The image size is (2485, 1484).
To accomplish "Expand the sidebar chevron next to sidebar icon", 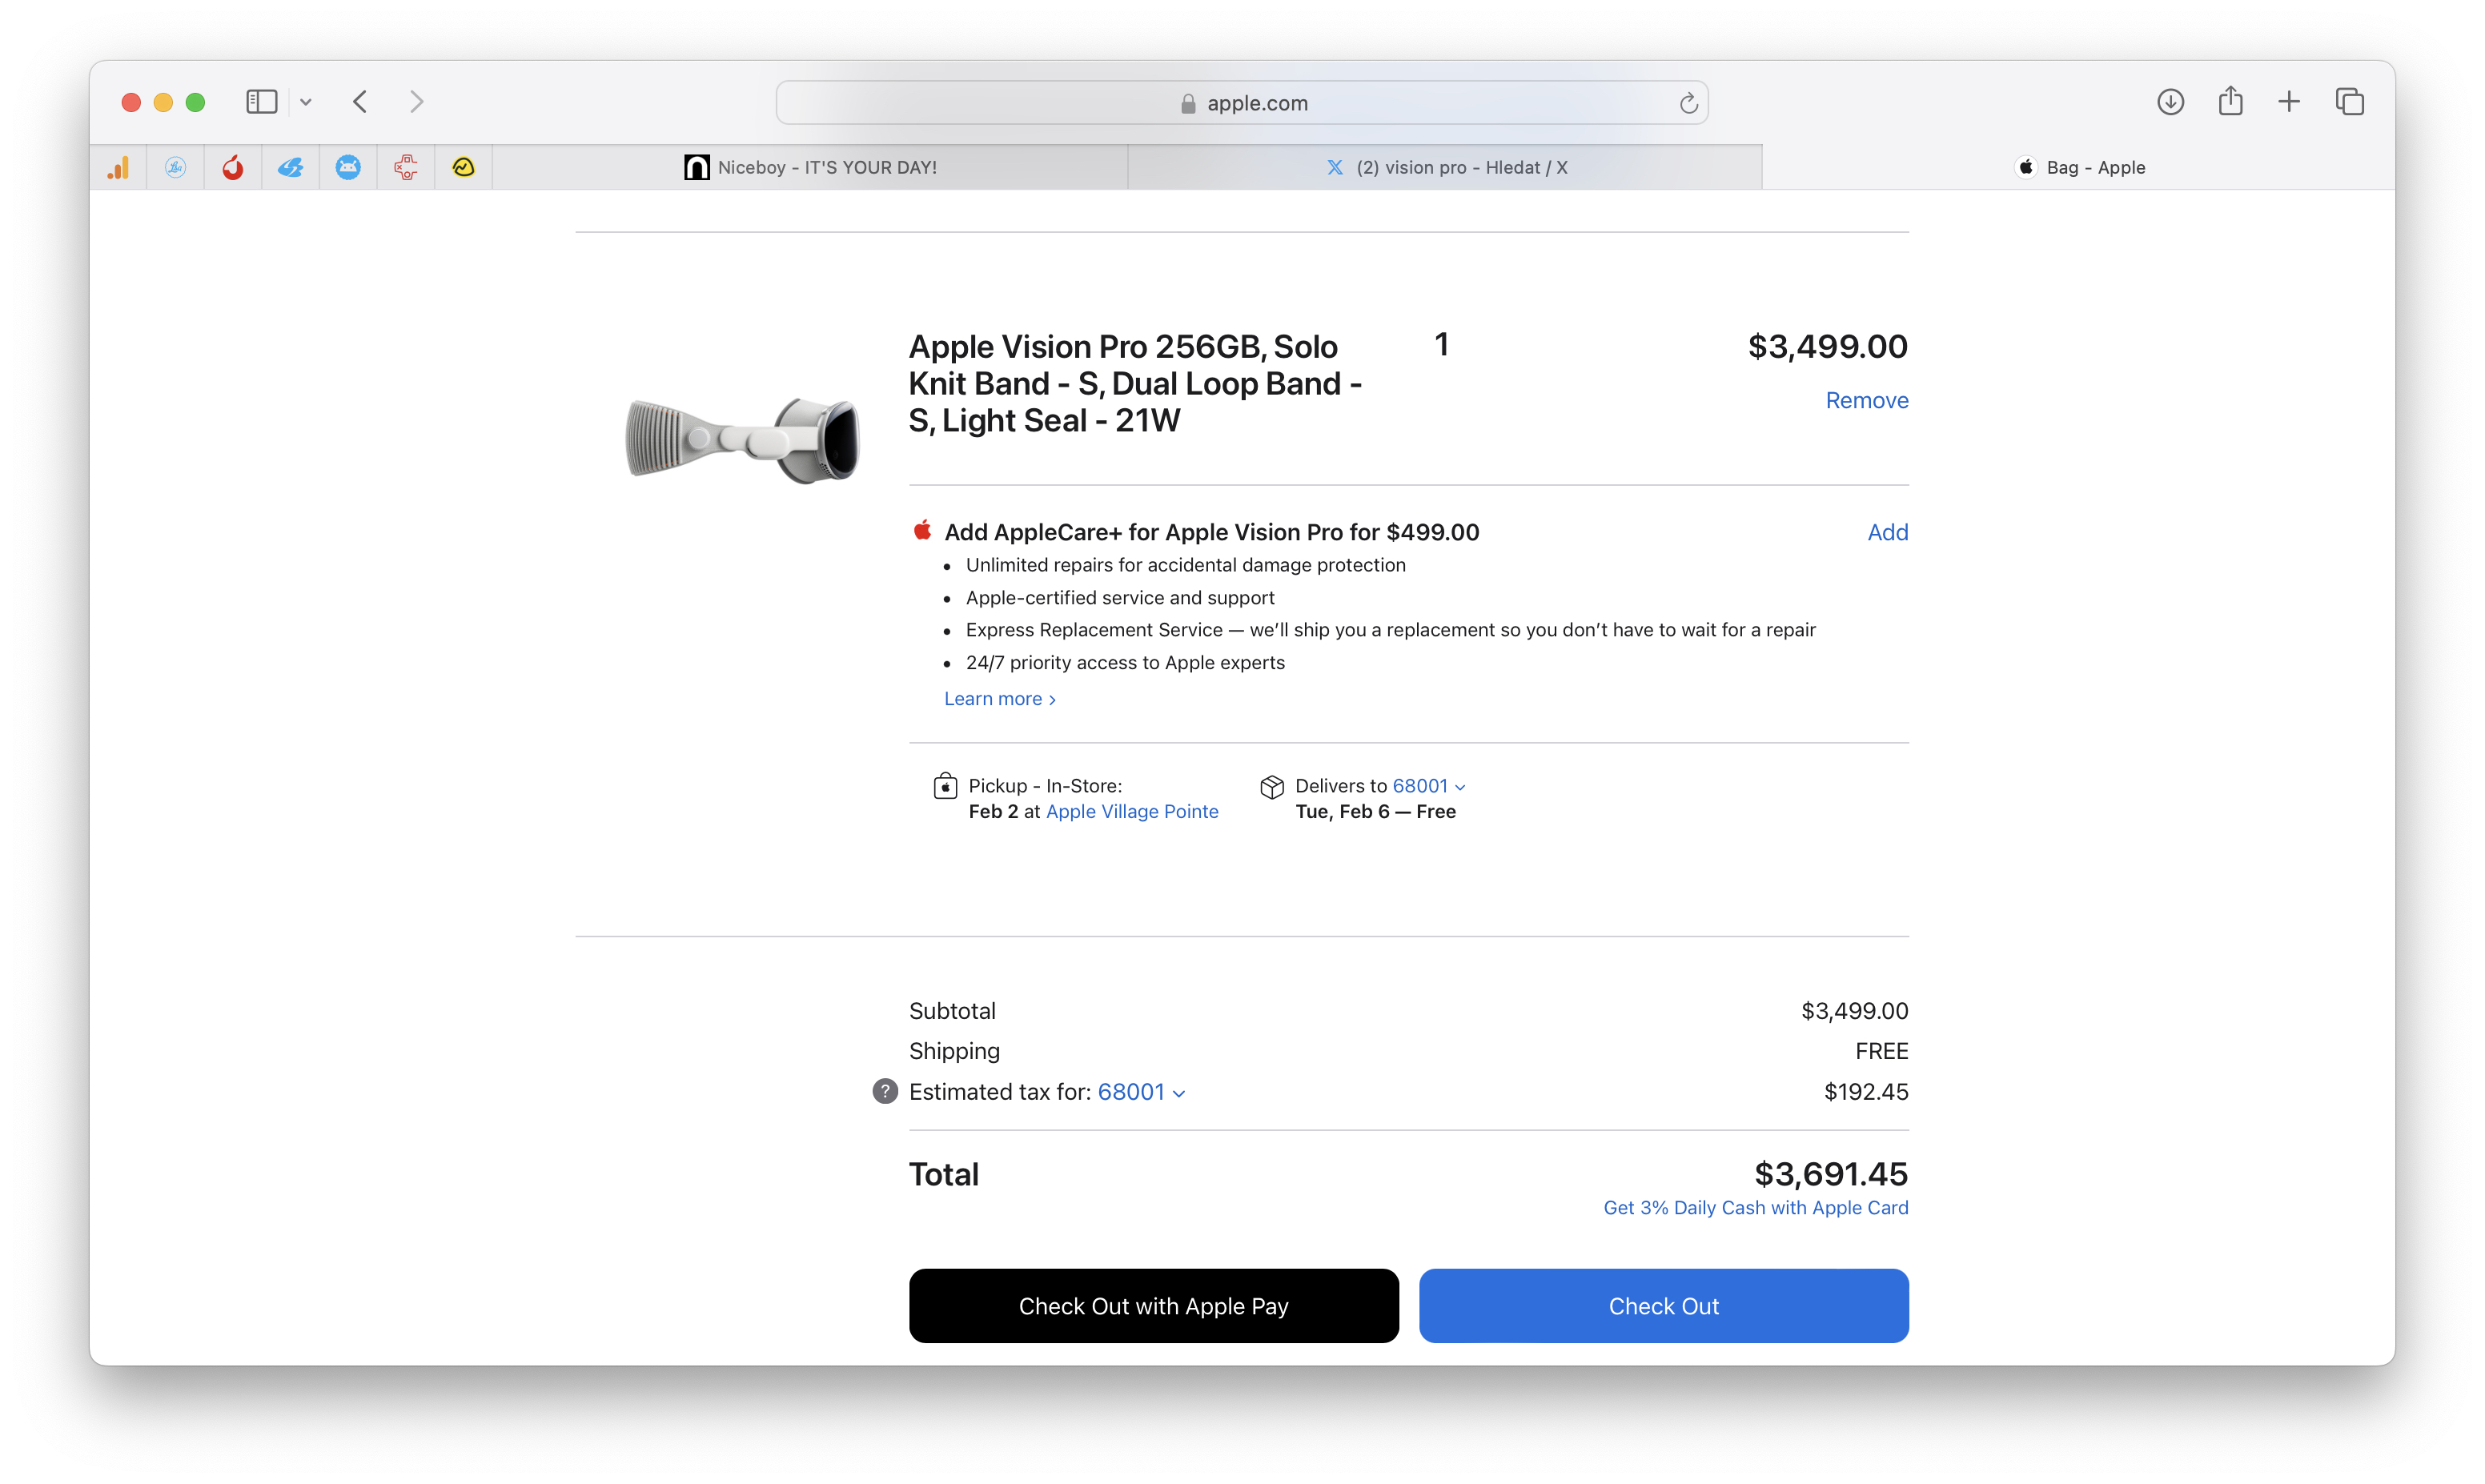I will (306, 101).
